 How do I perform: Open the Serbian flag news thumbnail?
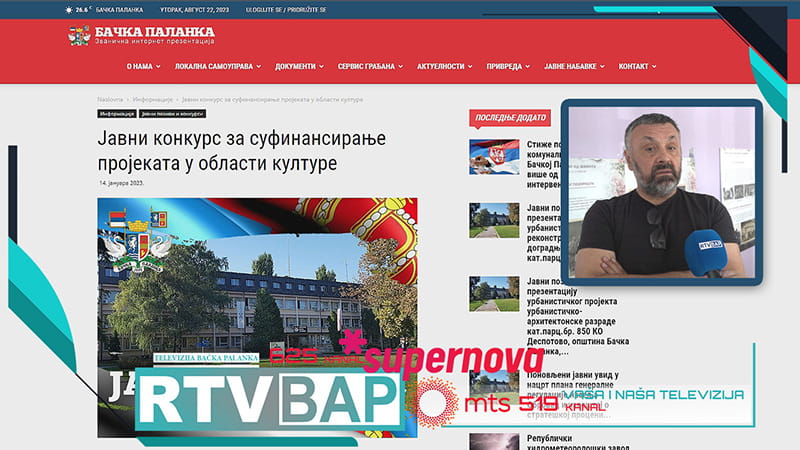[x=494, y=156]
